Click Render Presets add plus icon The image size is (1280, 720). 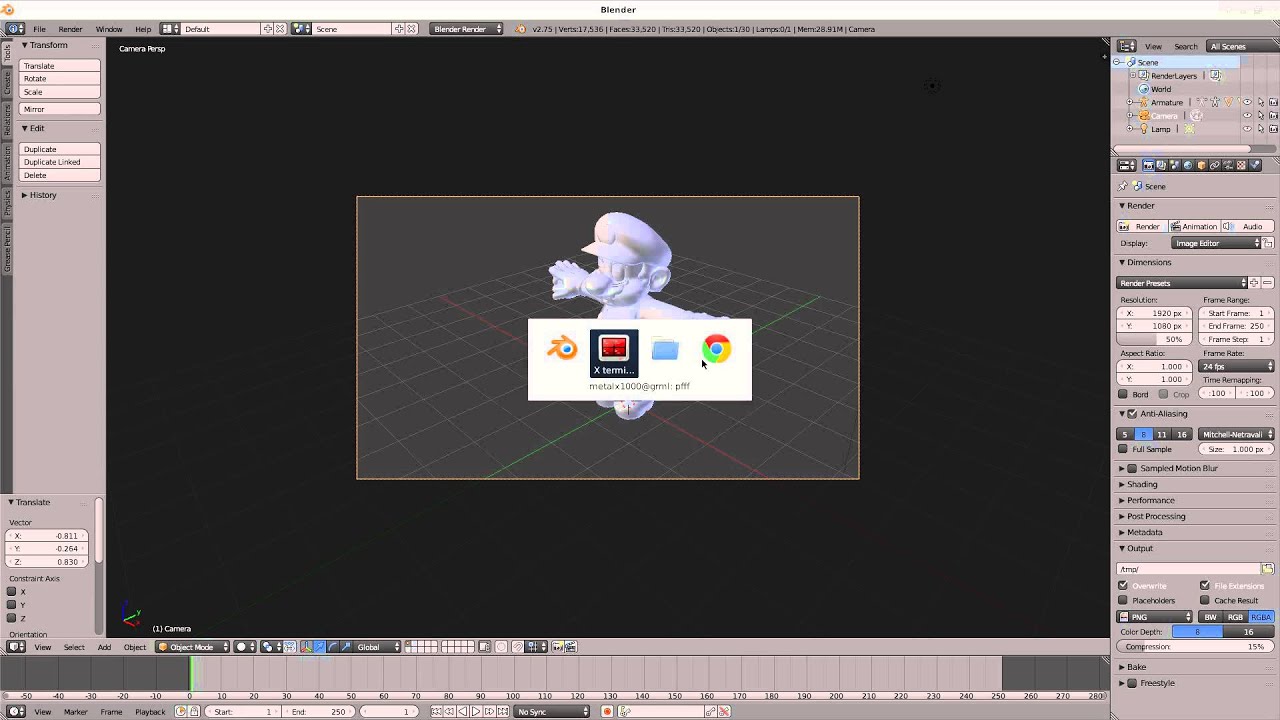(1254, 283)
